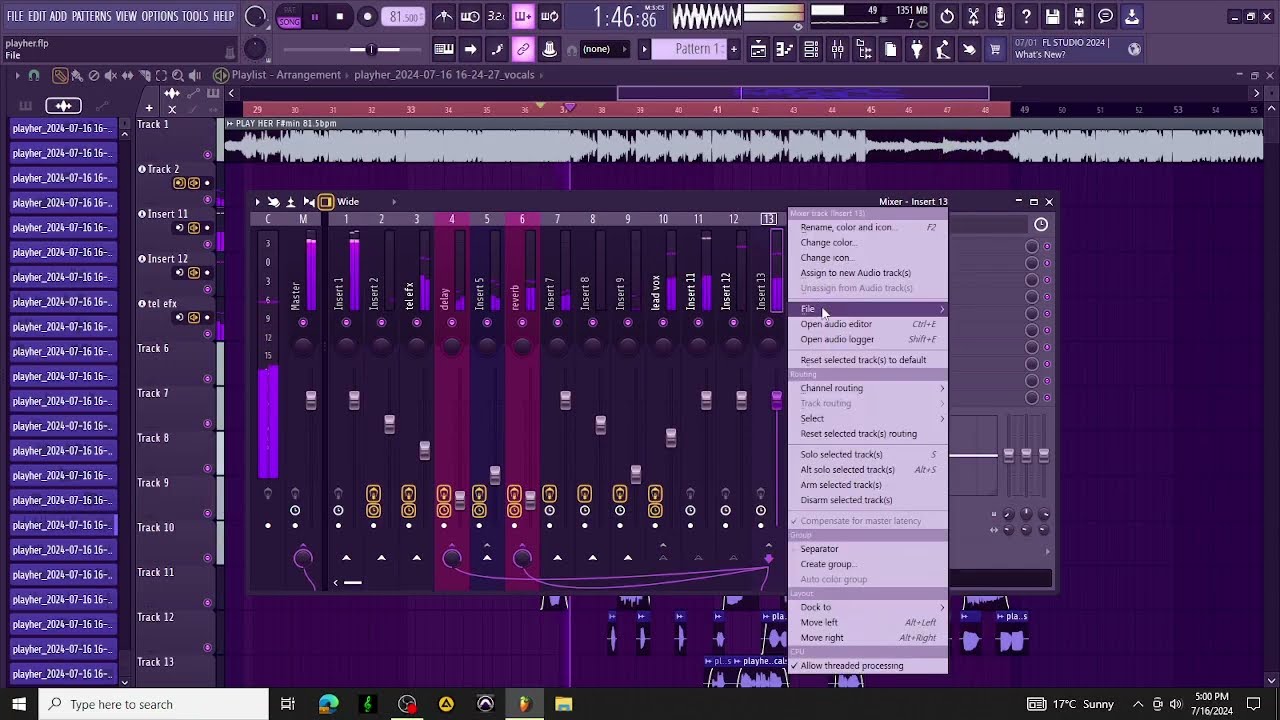Open the playlist view from the toolbar

tap(758, 49)
